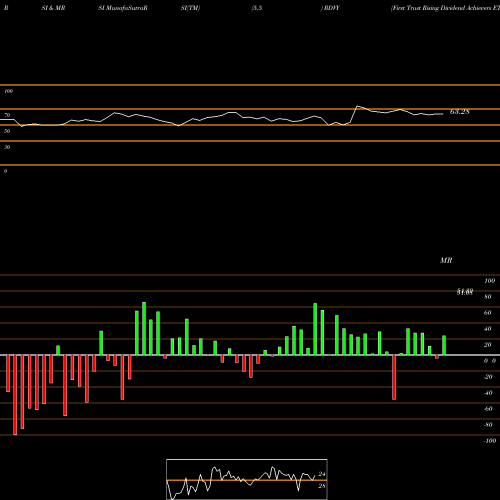Click the RSI 50 axis label

(x=7, y=131)
